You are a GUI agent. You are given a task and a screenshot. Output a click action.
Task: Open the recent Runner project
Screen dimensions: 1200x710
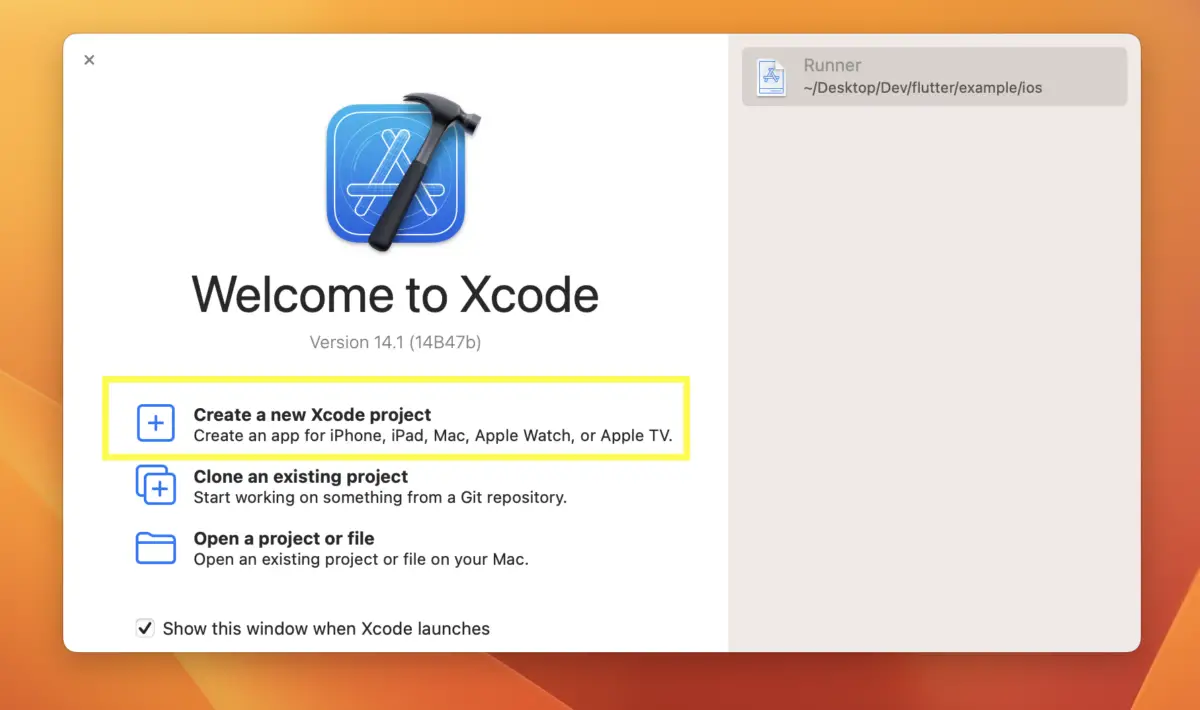point(934,76)
